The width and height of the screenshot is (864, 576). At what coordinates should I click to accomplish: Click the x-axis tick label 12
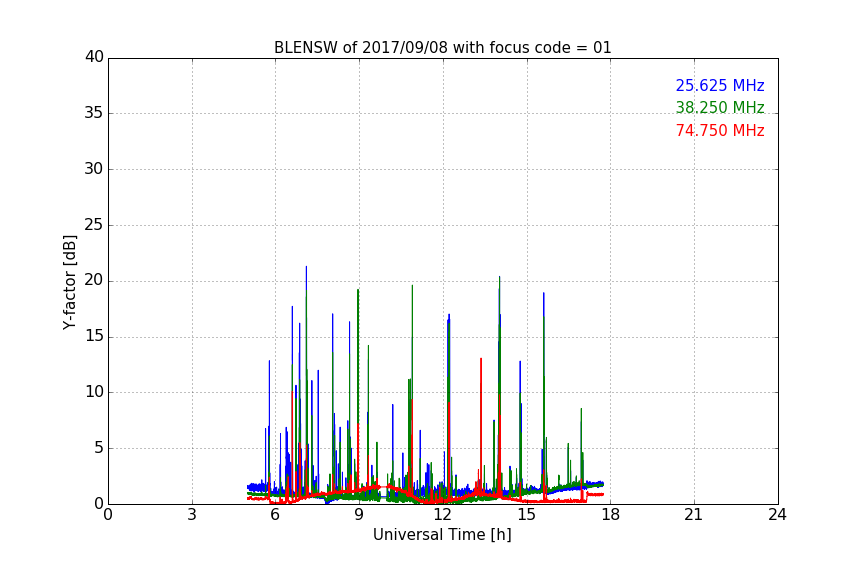(443, 515)
